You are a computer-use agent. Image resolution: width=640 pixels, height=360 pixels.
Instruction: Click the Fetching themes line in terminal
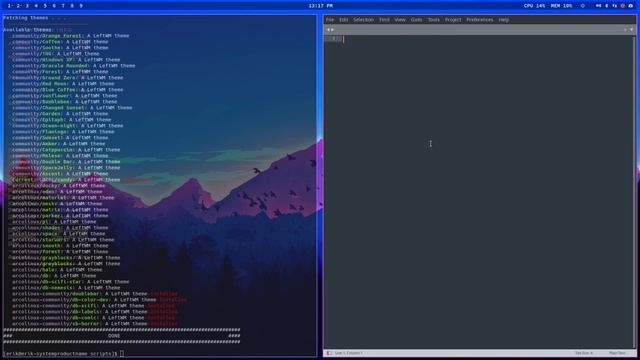[35, 18]
